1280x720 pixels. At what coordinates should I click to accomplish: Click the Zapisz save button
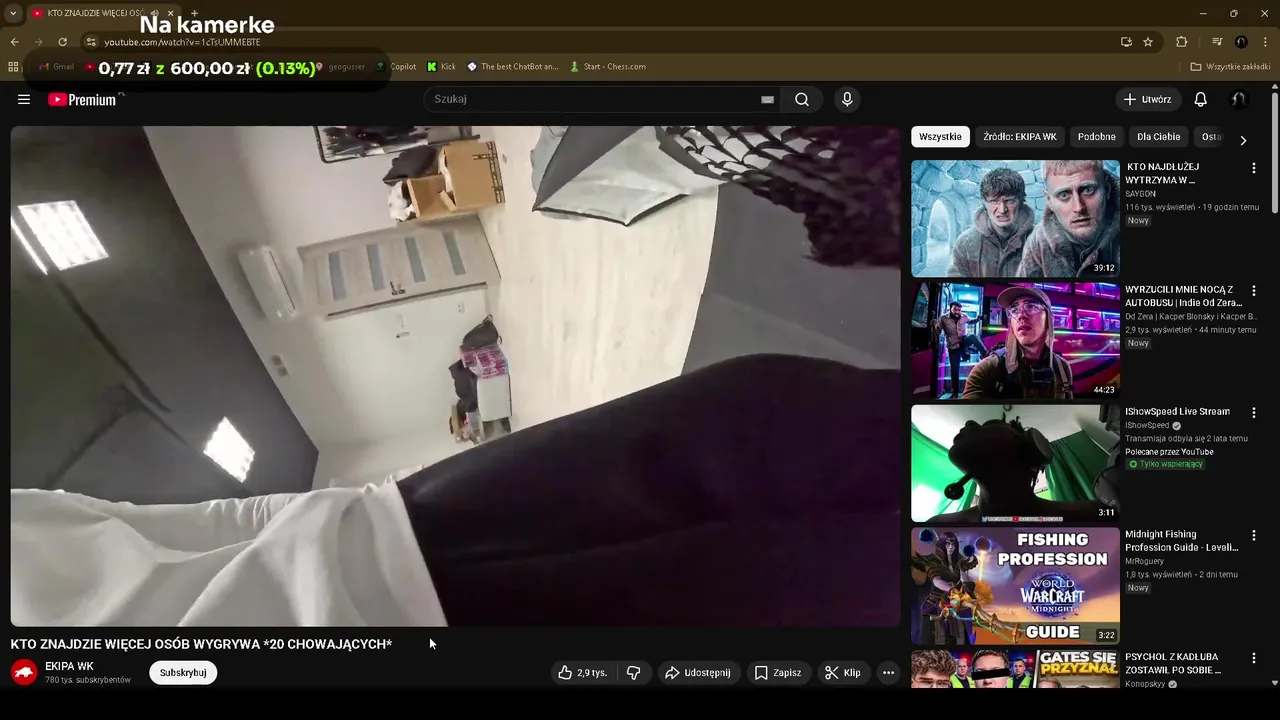coord(777,673)
